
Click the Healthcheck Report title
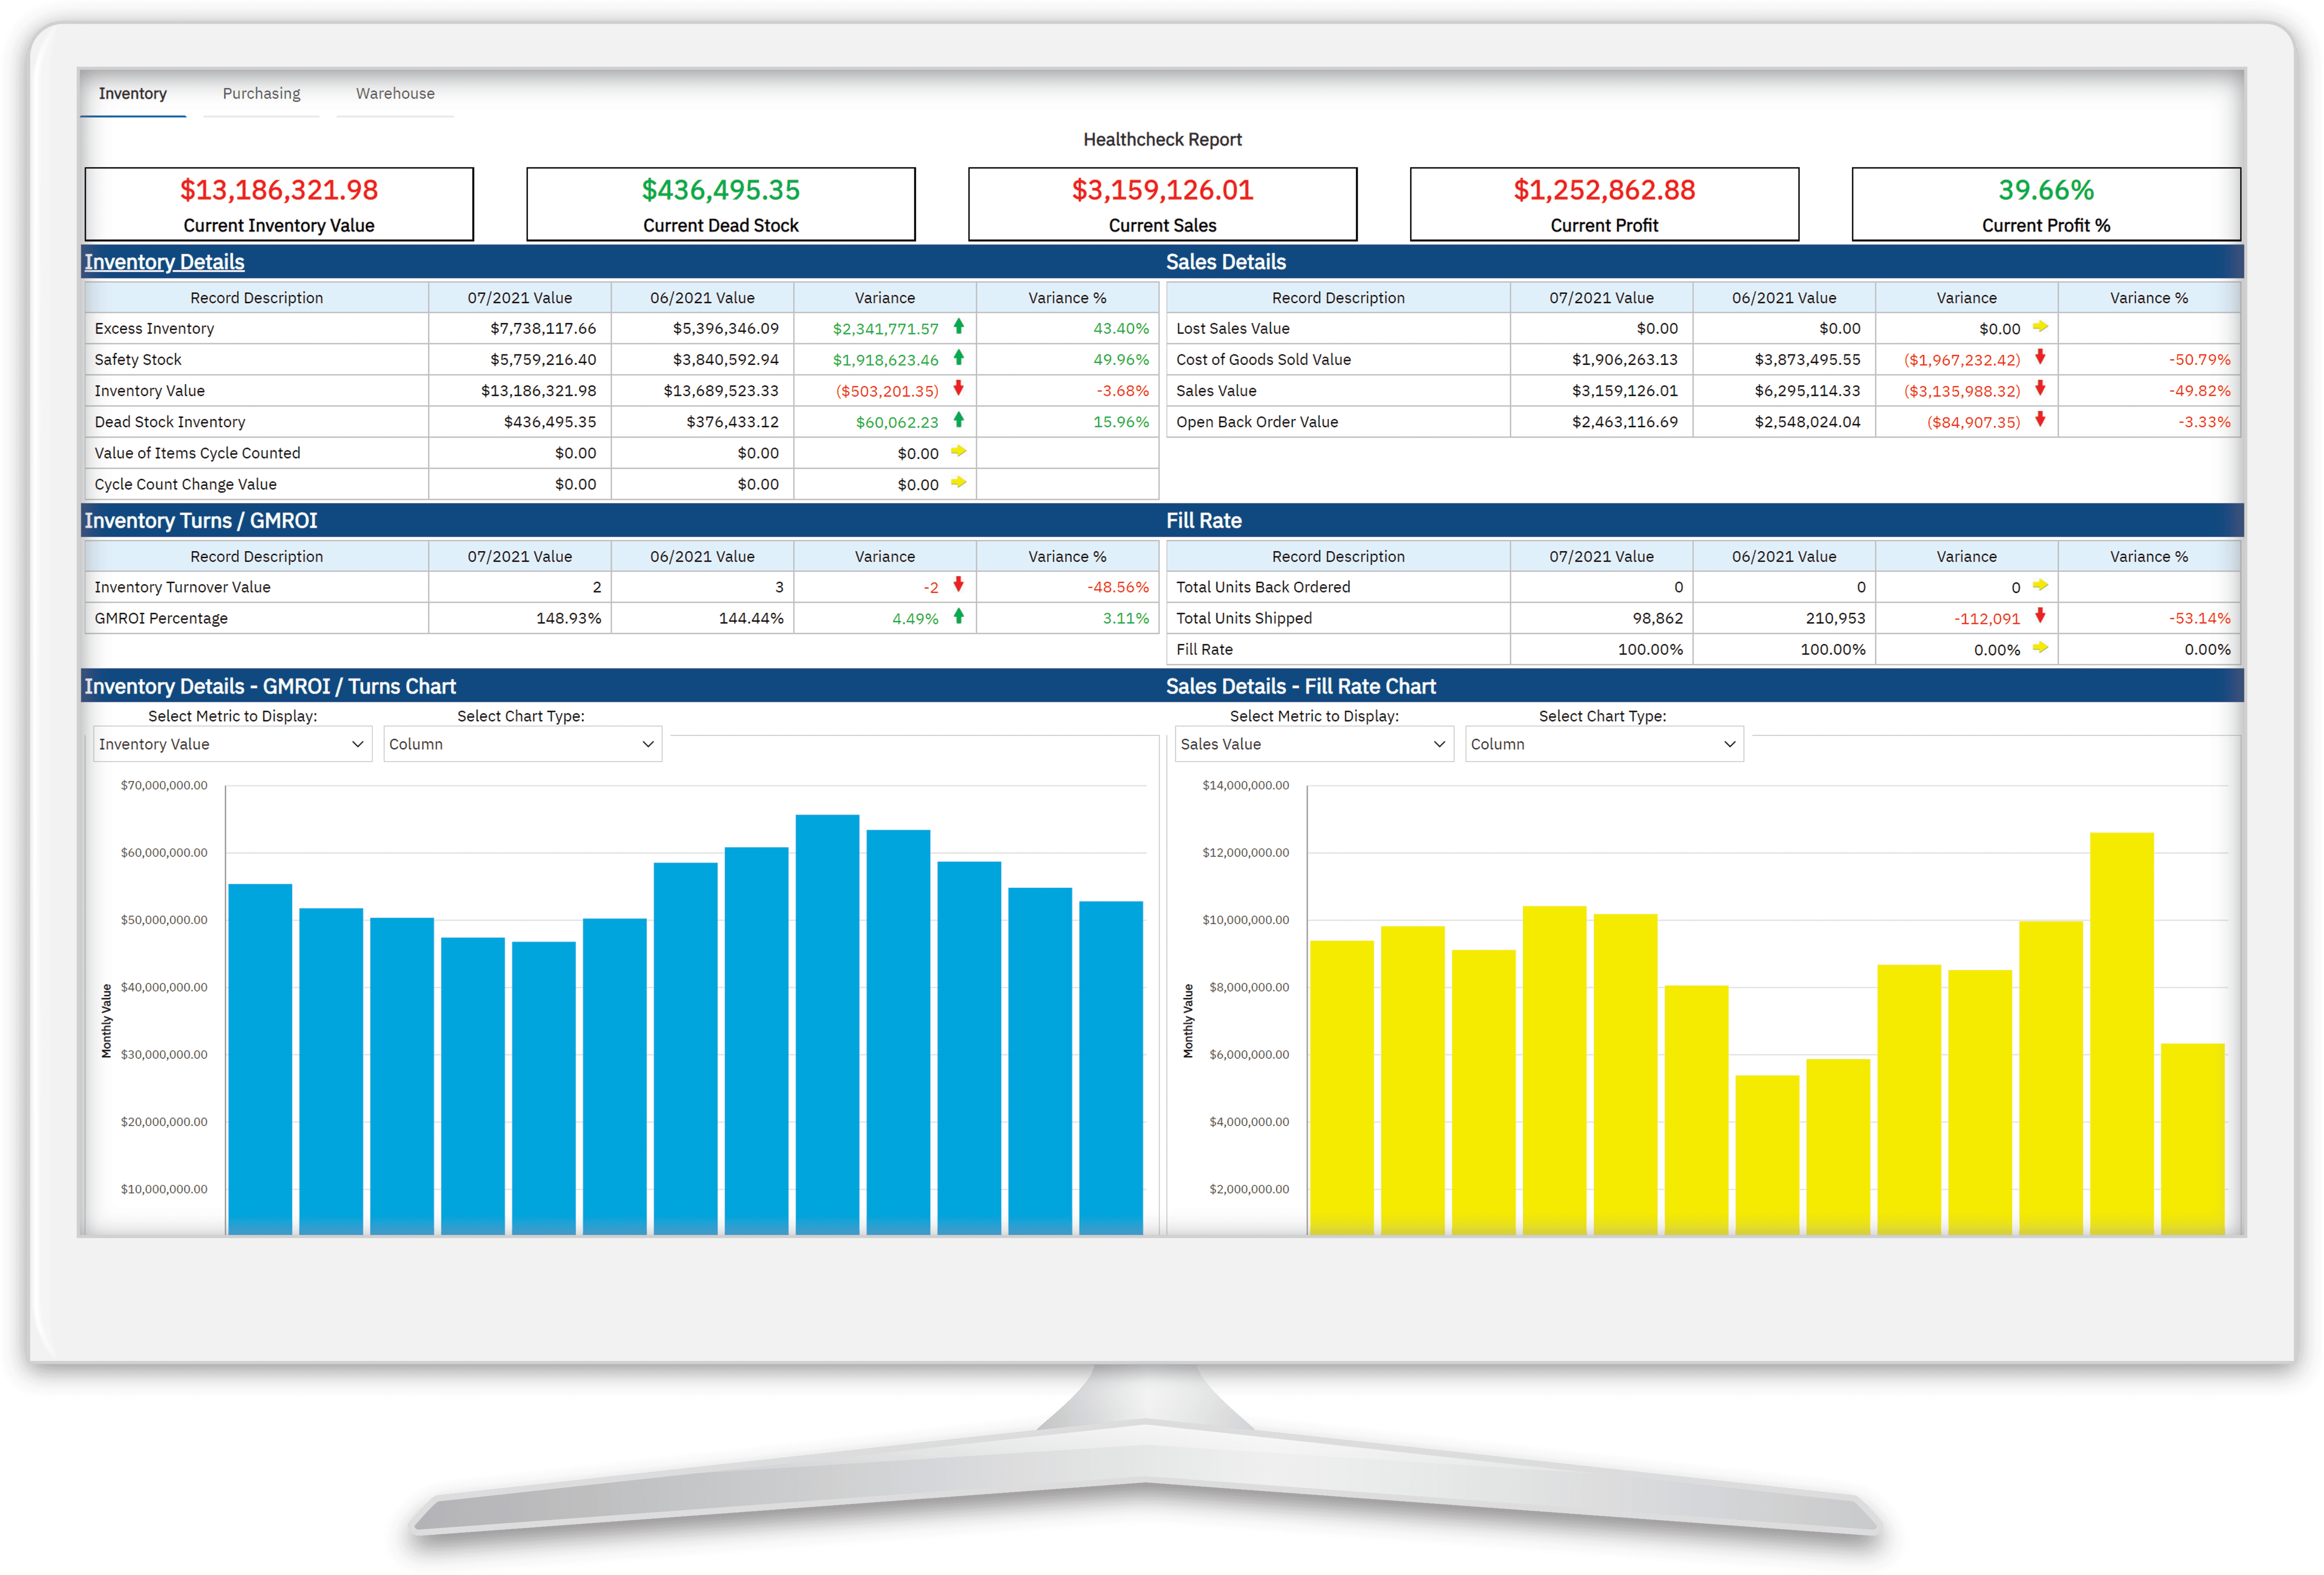pyautogui.click(x=1162, y=139)
